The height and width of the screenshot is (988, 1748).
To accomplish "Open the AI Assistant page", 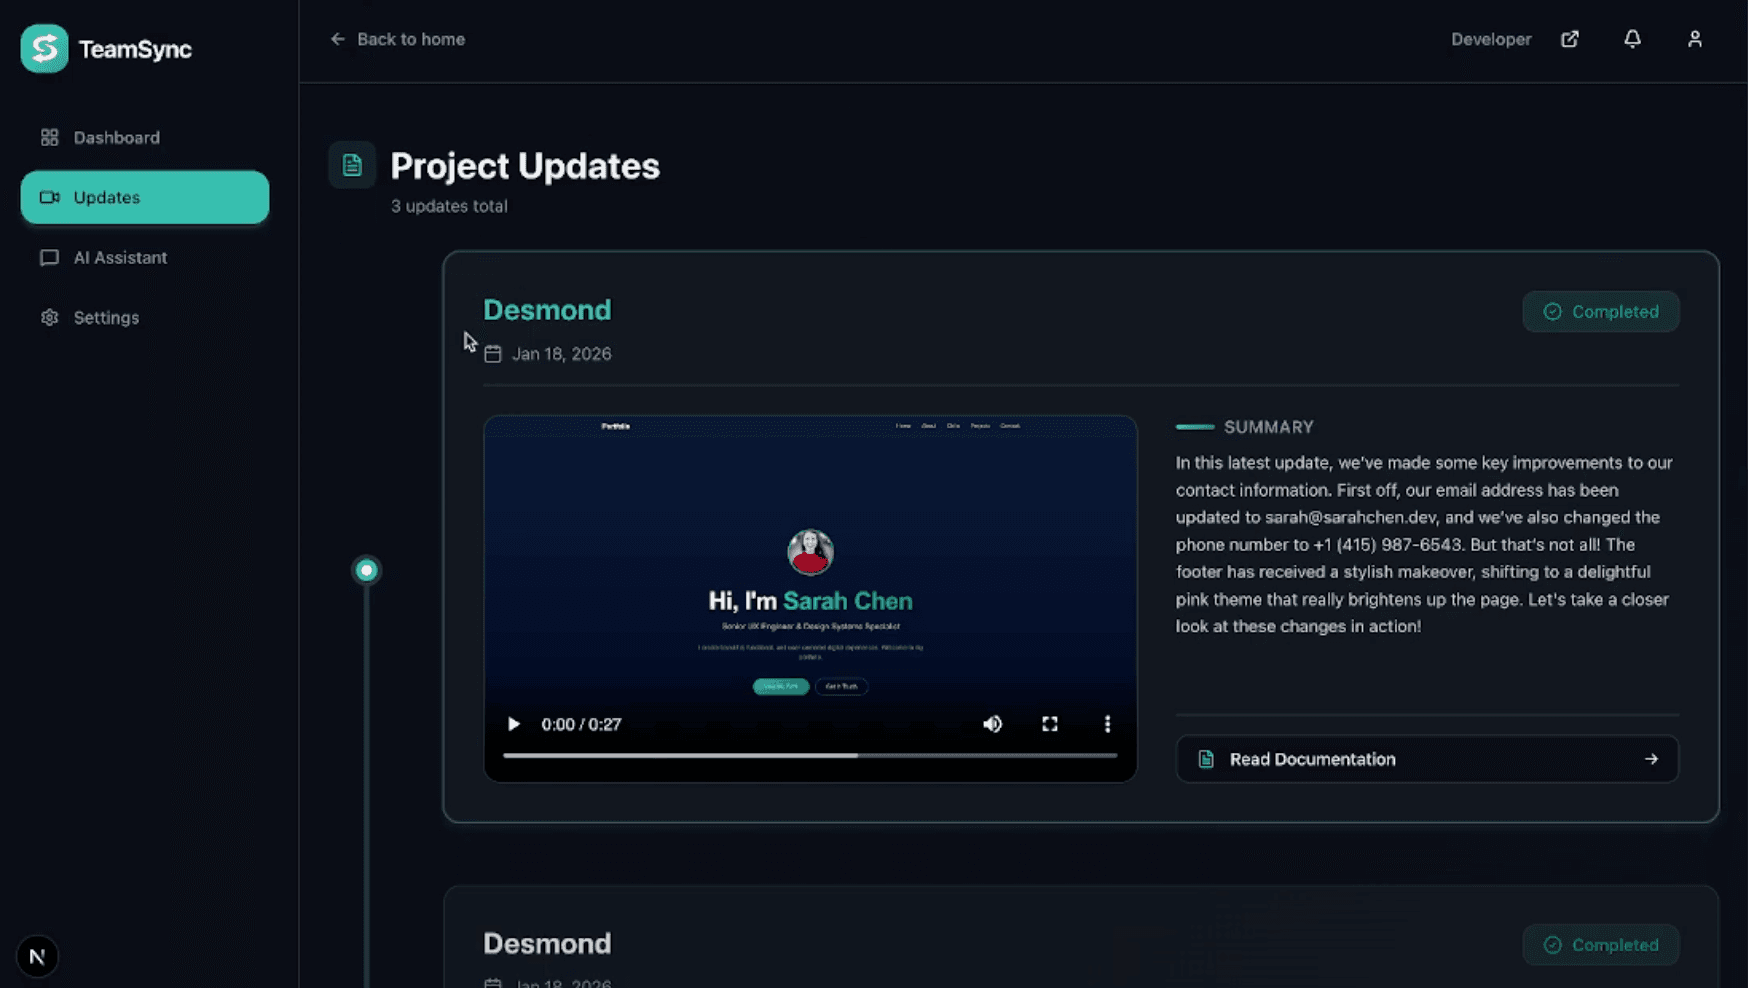I will click(120, 258).
